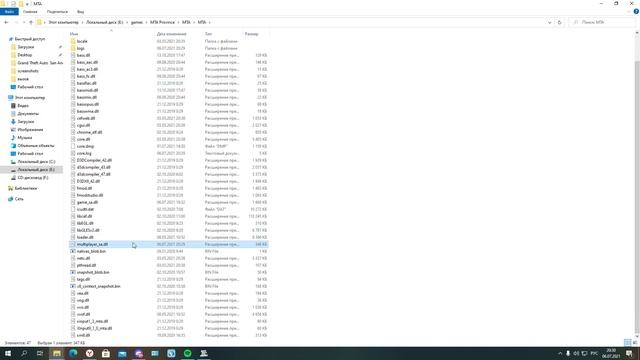Sort by the Size column header
Viewport: 640px width, 360px height.
tap(252, 34)
